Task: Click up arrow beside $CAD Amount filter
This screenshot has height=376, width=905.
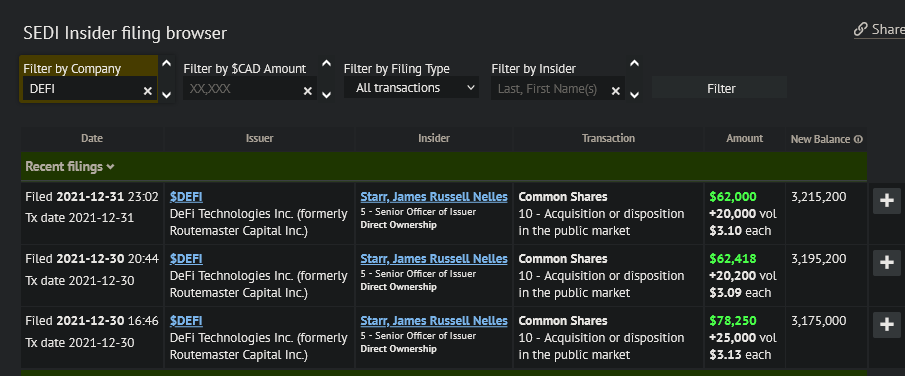Action: (327, 64)
